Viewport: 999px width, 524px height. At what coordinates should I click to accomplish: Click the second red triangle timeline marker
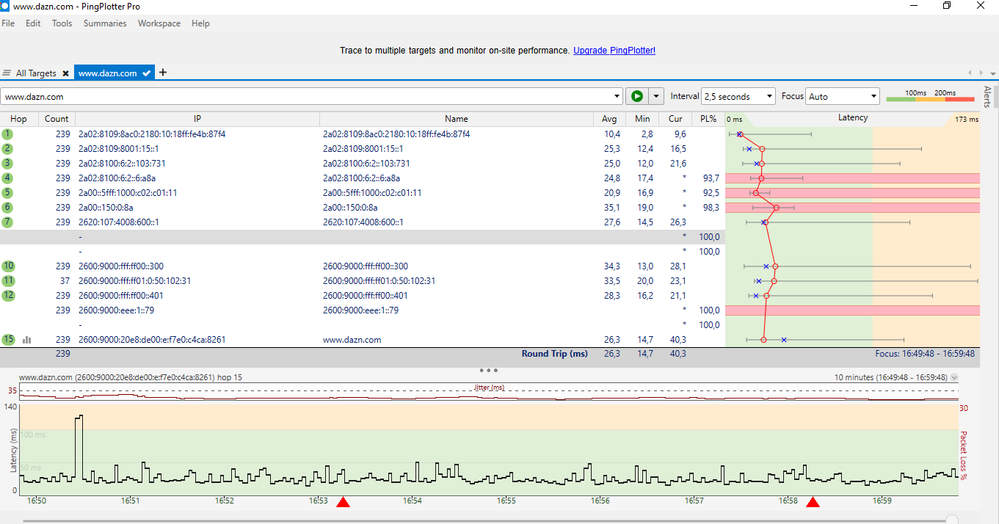(812, 502)
